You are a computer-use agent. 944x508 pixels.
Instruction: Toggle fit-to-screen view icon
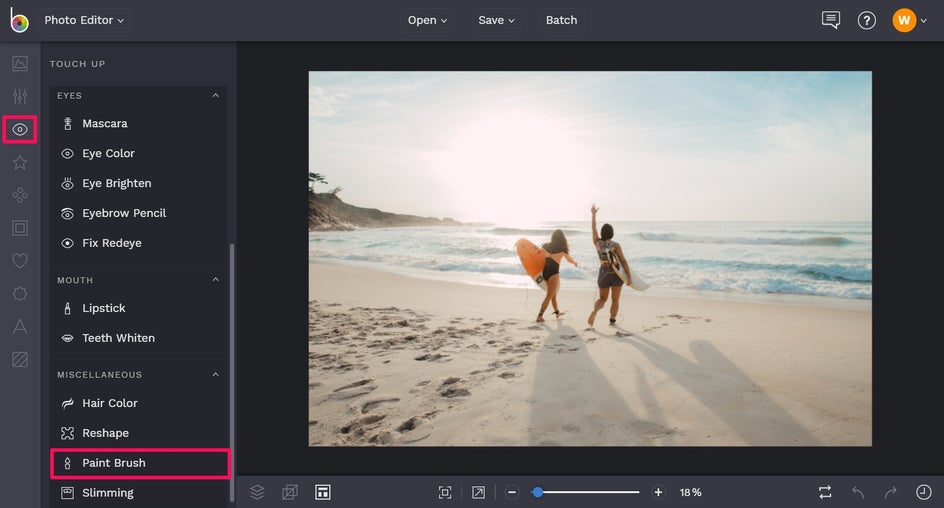445,492
